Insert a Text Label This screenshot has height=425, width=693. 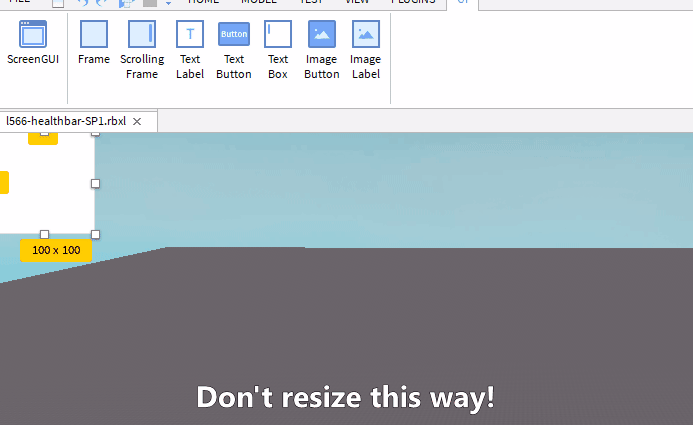click(x=190, y=49)
